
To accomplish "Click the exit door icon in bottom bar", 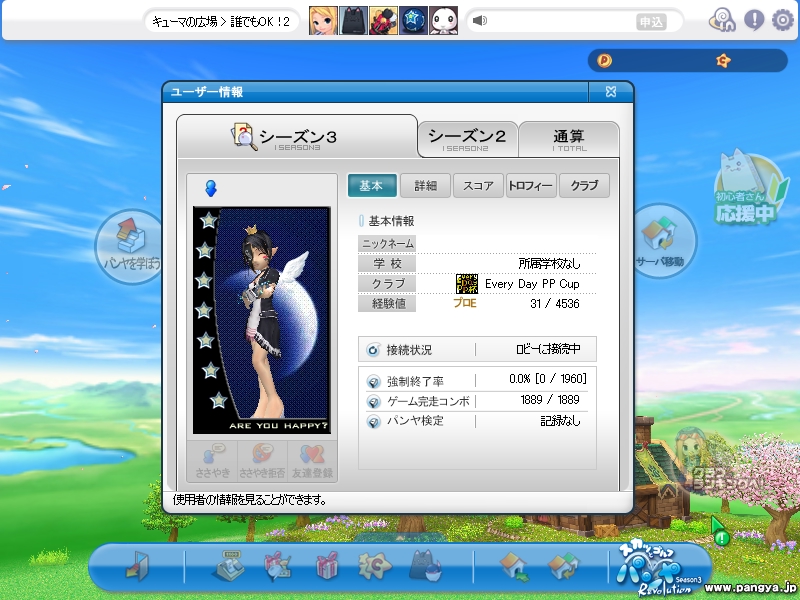I will 137,566.
